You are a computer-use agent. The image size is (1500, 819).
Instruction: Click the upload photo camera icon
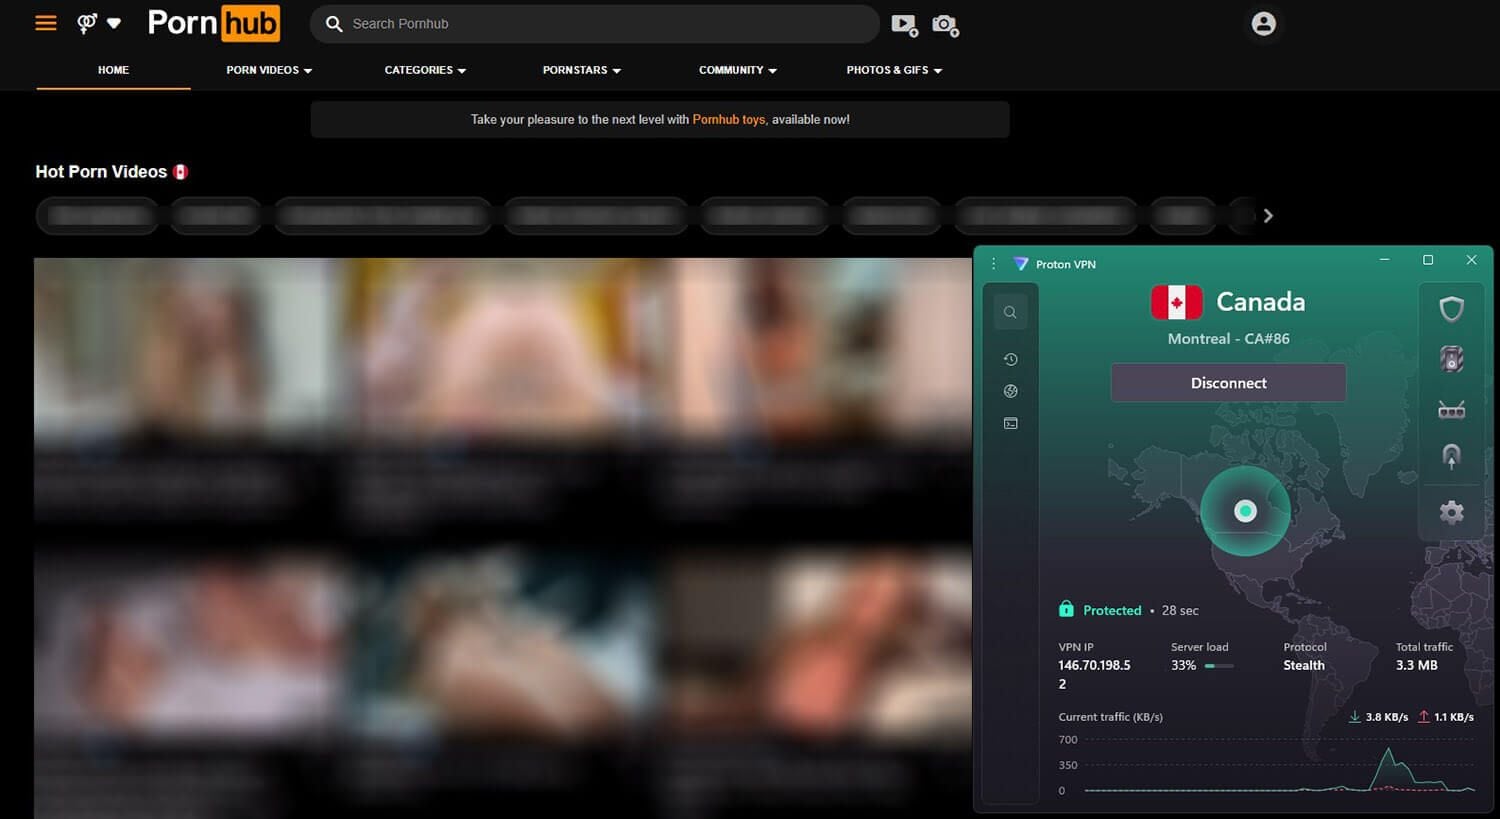click(x=945, y=24)
